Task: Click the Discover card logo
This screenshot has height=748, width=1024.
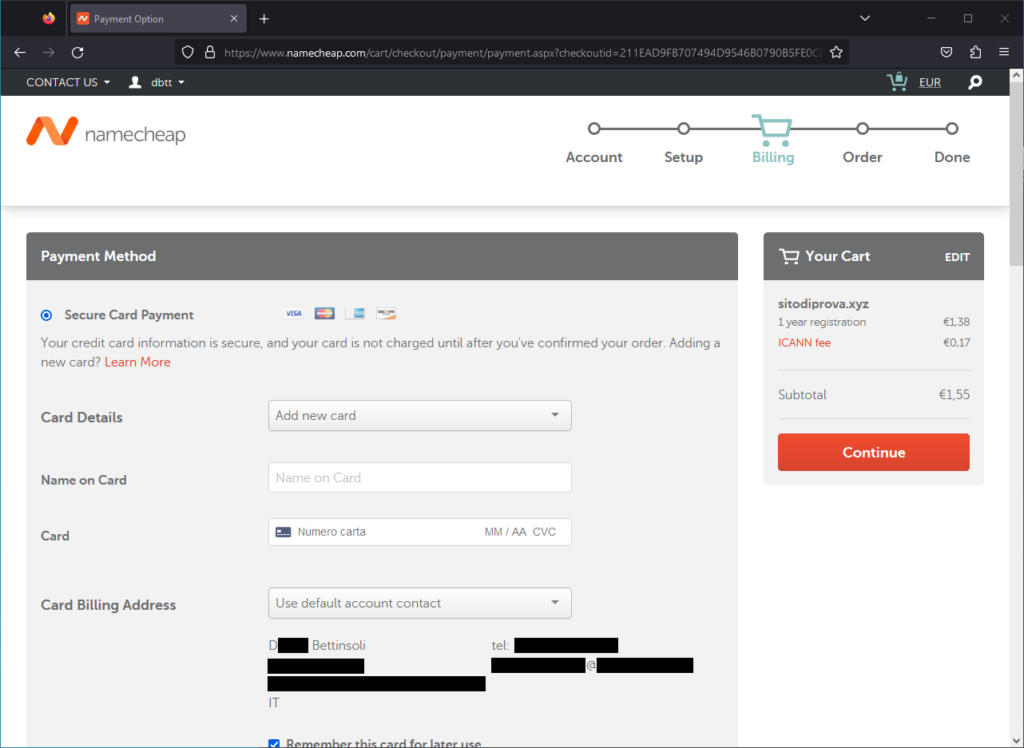Action: 386,314
